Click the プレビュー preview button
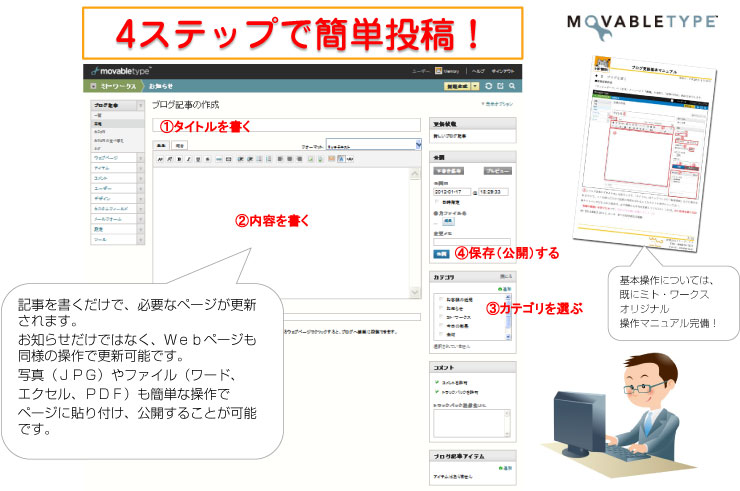Image resolution: width=740 pixels, height=491 pixels. [x=498, y=171]
